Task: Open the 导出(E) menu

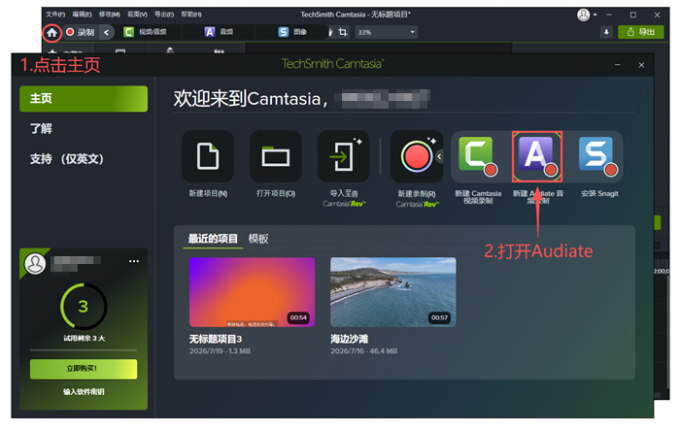Action: point(164,14)
